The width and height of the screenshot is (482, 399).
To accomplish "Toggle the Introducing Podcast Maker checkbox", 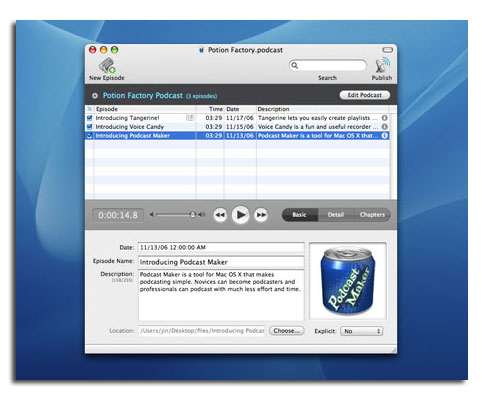I will click(x=89, y=136).
